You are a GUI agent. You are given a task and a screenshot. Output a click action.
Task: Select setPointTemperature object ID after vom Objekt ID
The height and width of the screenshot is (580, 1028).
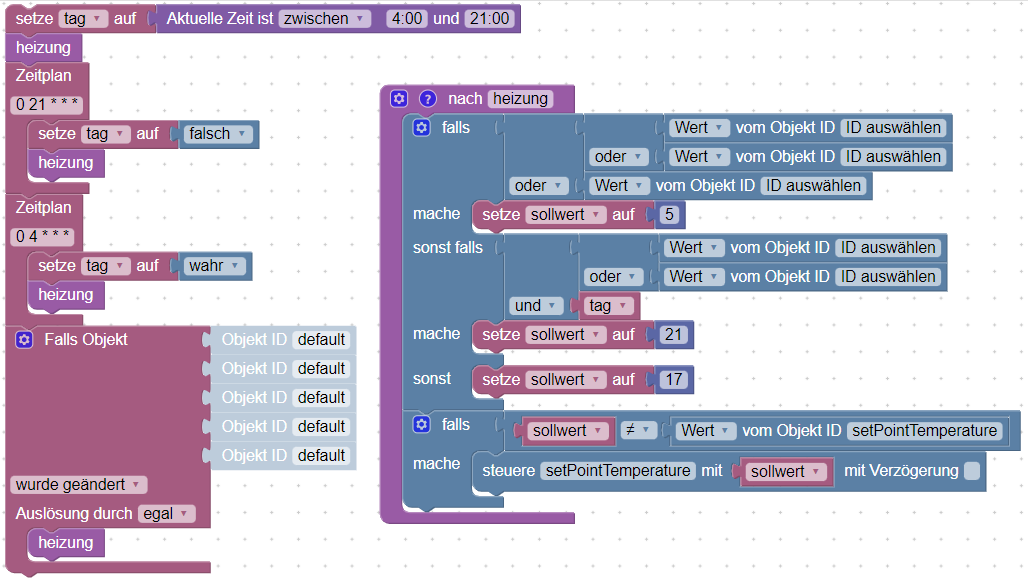[924, 431]
